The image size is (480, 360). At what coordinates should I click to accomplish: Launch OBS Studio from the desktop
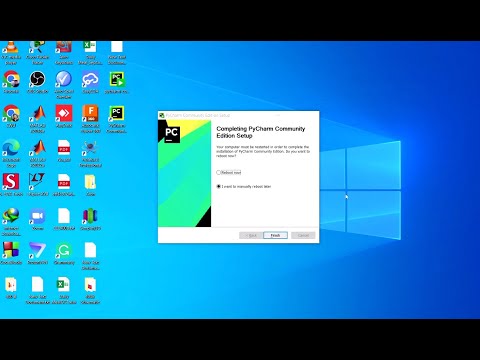coord(37,82)
